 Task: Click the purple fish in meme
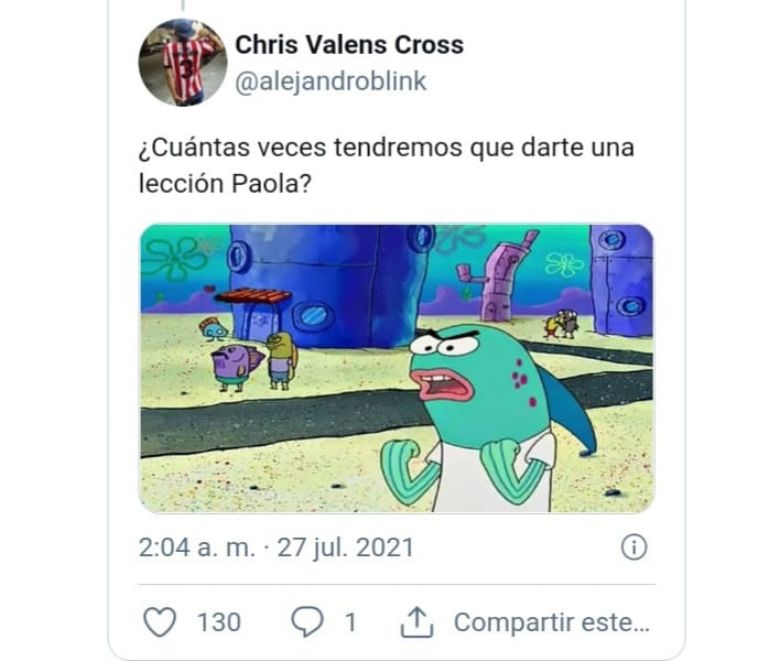(x=238, y=366)
